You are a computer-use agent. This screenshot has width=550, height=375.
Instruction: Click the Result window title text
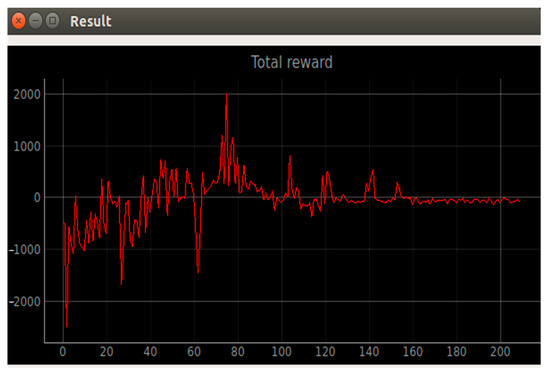91,21
